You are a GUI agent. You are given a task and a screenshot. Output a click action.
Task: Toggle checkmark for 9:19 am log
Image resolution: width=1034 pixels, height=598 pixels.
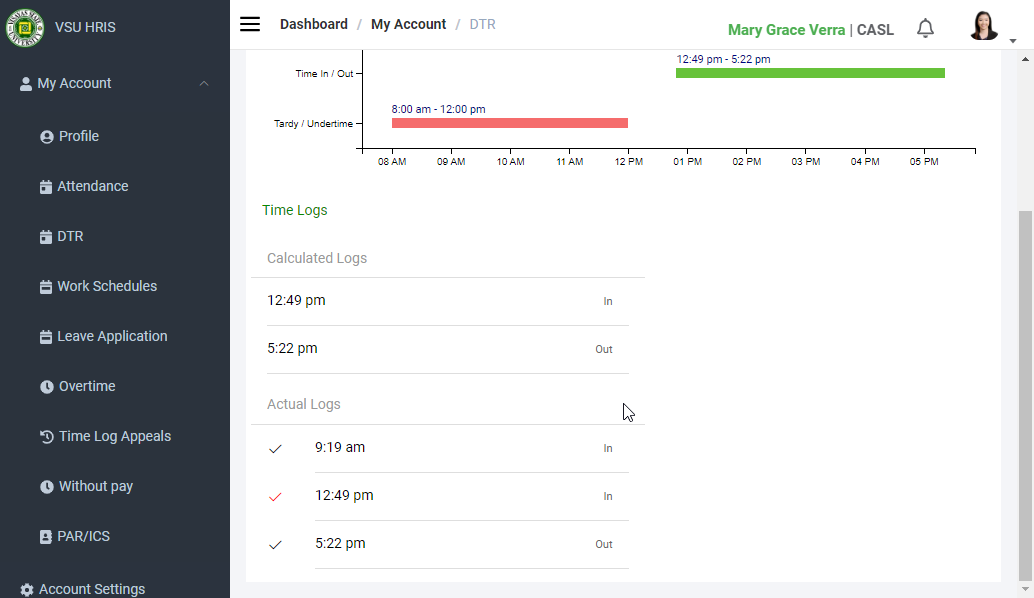coord(276,449)
